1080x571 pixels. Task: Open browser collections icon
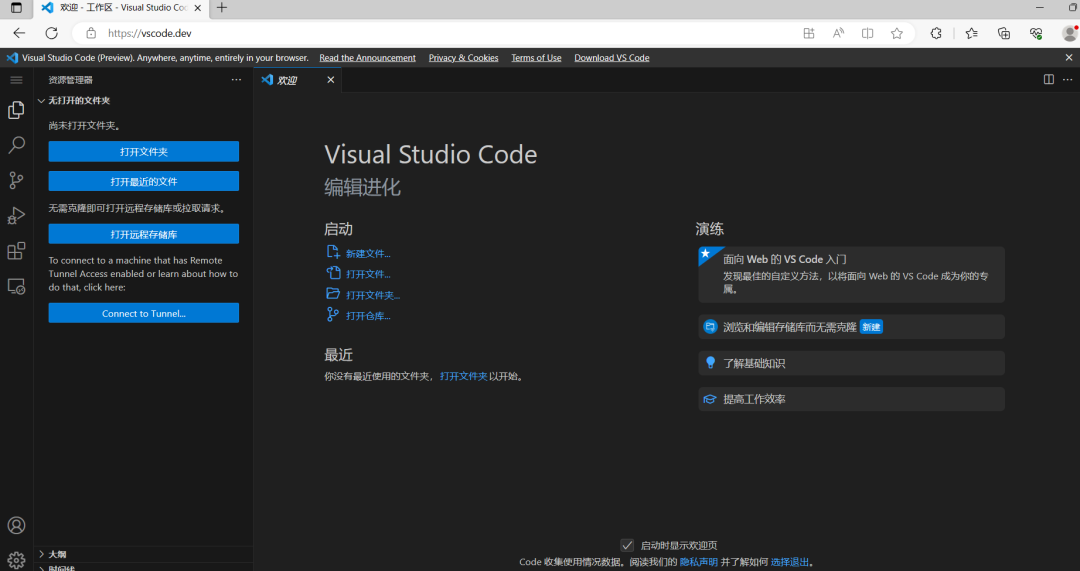(x=1004, y=33)
